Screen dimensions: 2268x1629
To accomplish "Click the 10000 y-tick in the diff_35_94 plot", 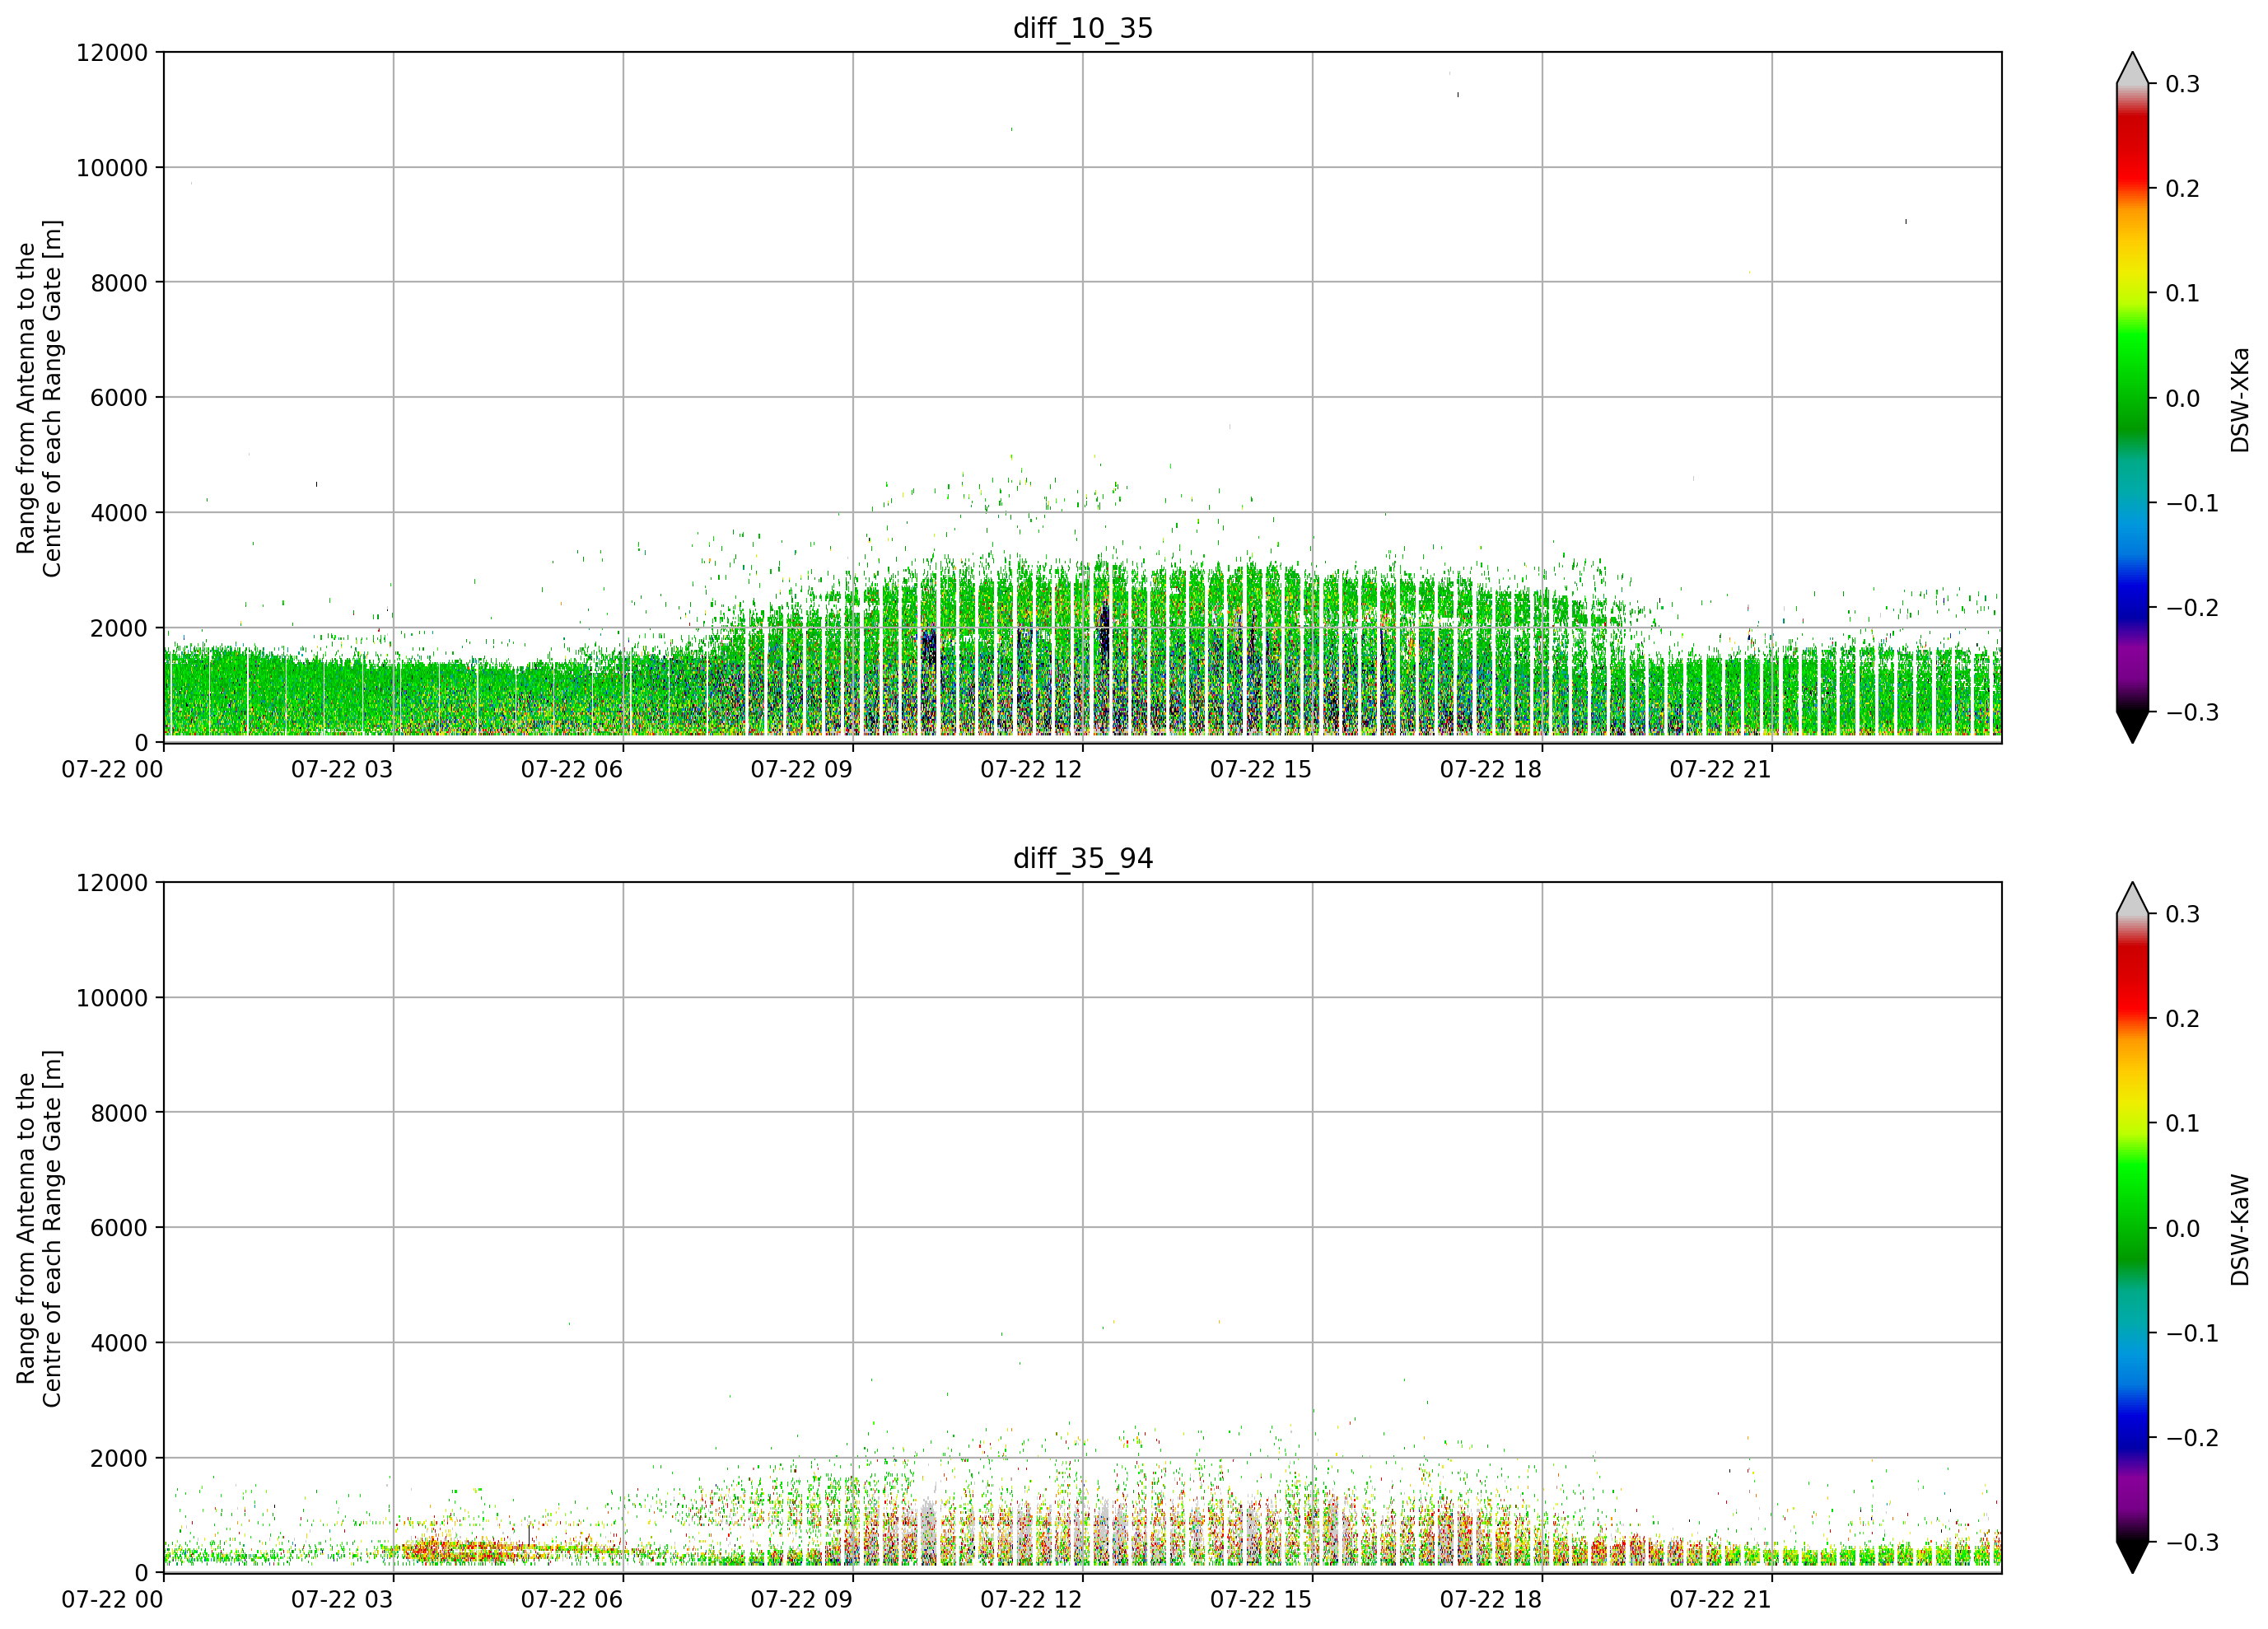I will pos(112,998).
